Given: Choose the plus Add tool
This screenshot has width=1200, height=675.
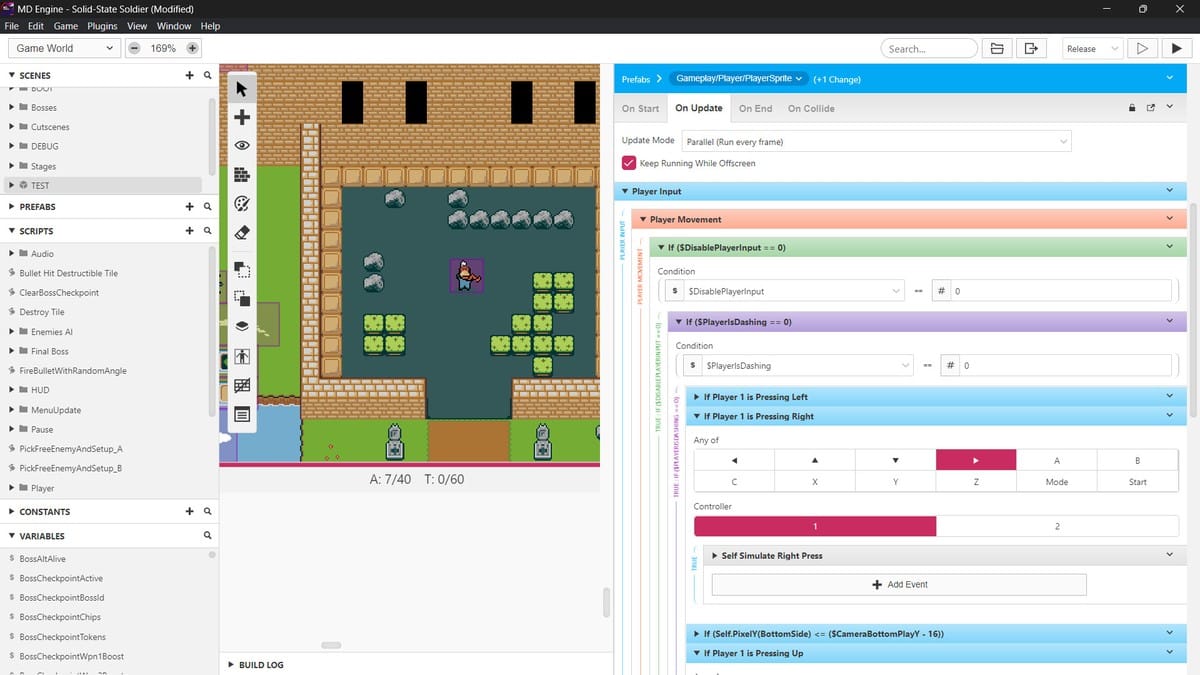Looking at the screenshot, I should click(x=241, y=117).
